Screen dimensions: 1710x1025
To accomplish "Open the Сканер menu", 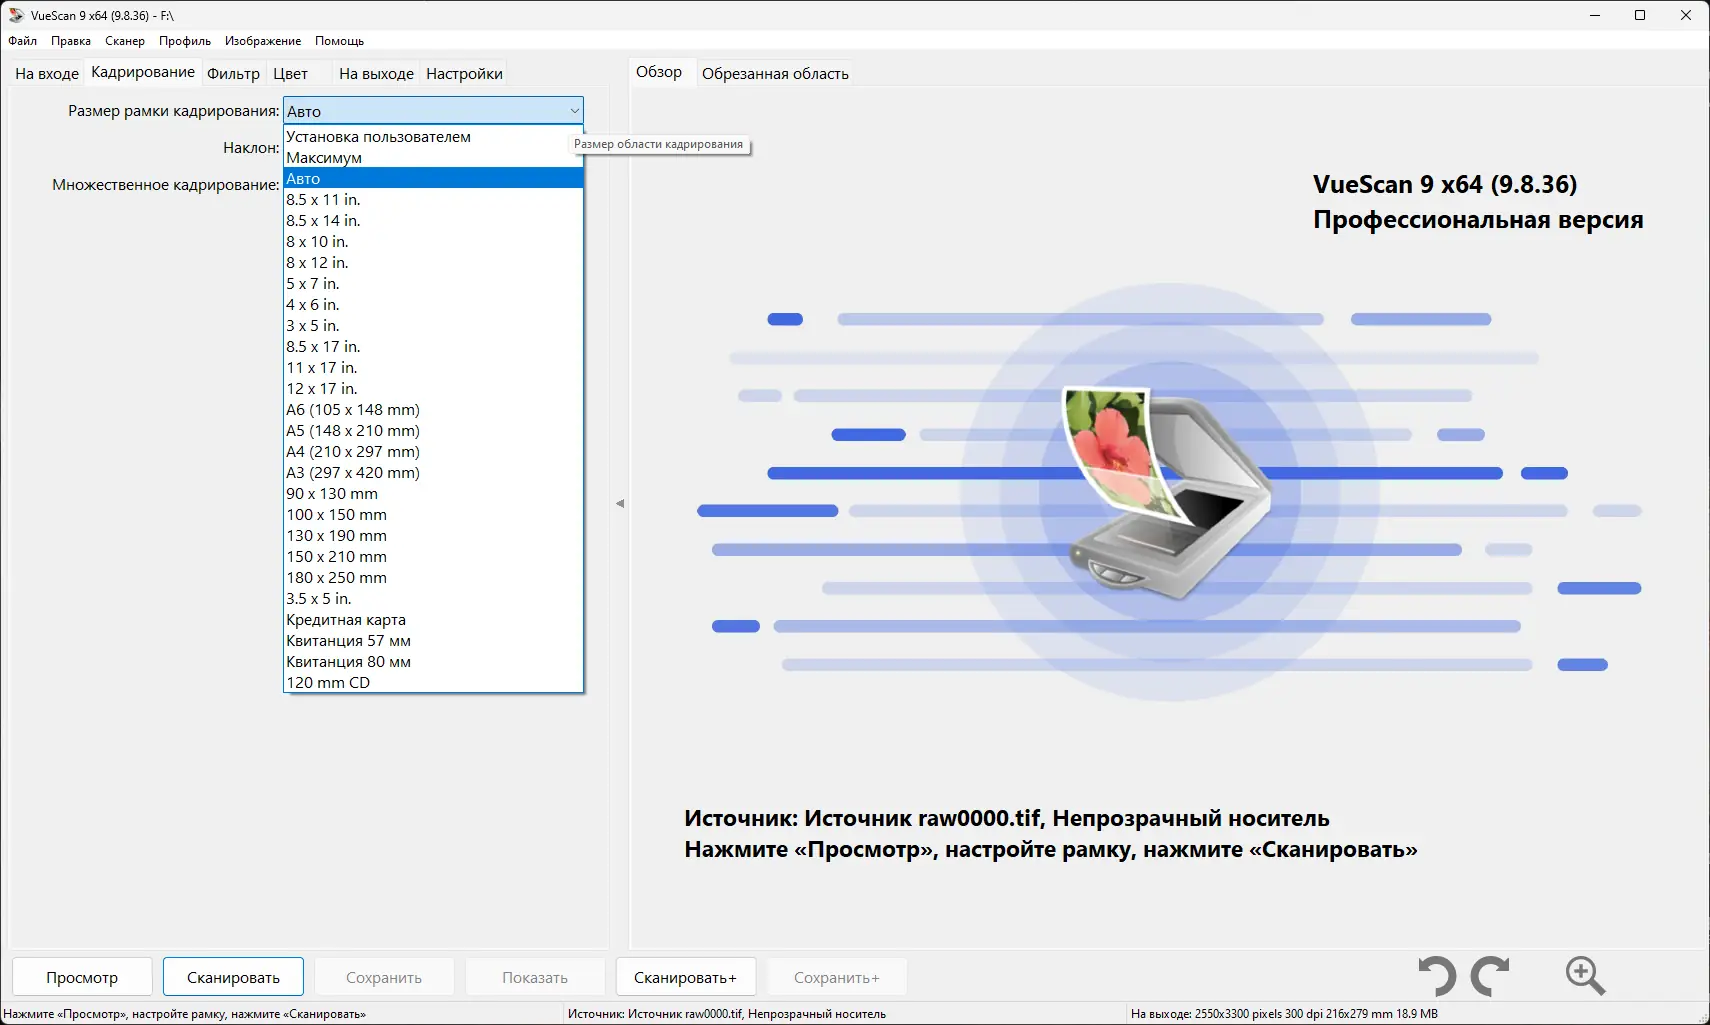I will pos(125,41).
